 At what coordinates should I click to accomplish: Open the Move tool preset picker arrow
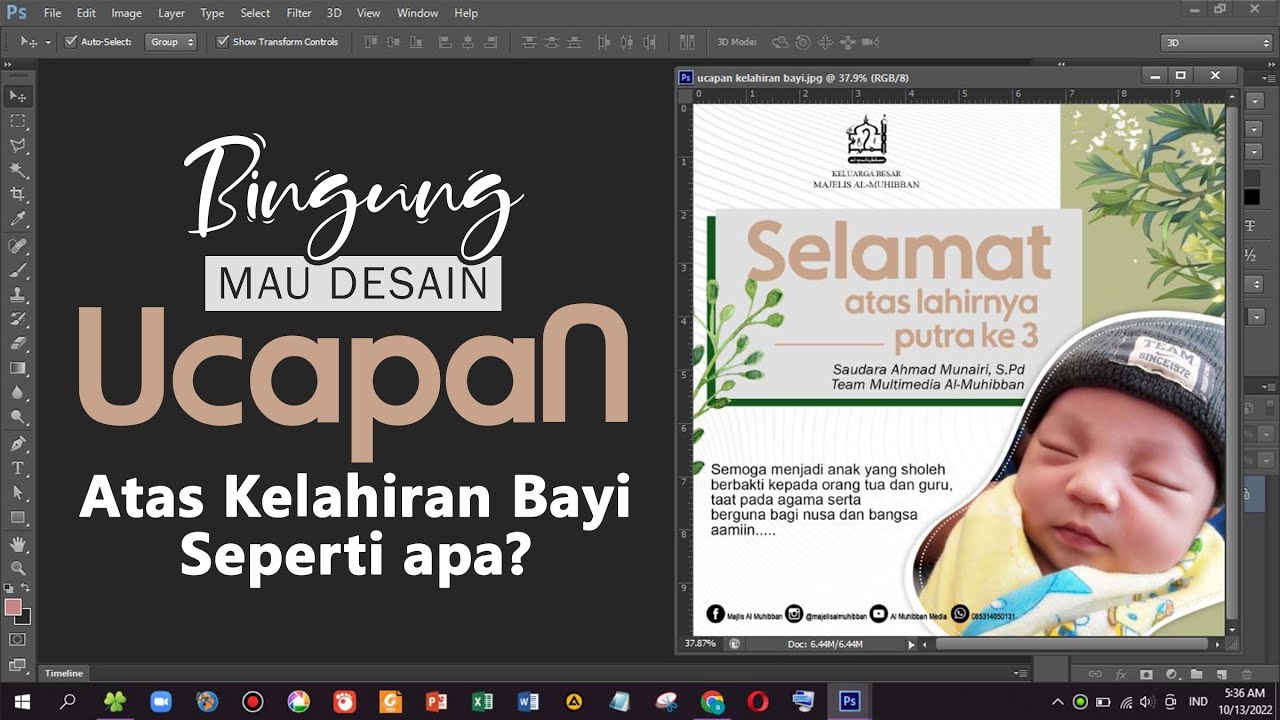[x=48, y=43]
